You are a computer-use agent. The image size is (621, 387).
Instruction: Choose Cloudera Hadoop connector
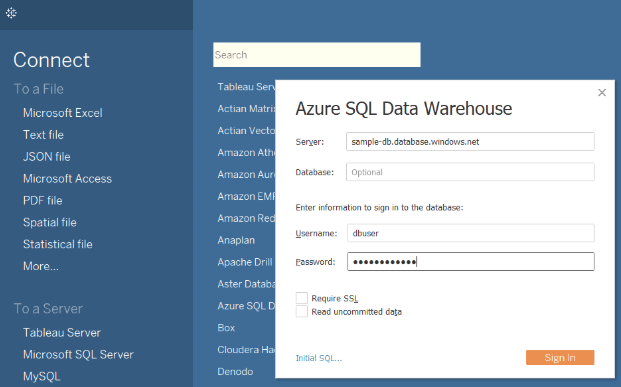click(x=246, y=350)
